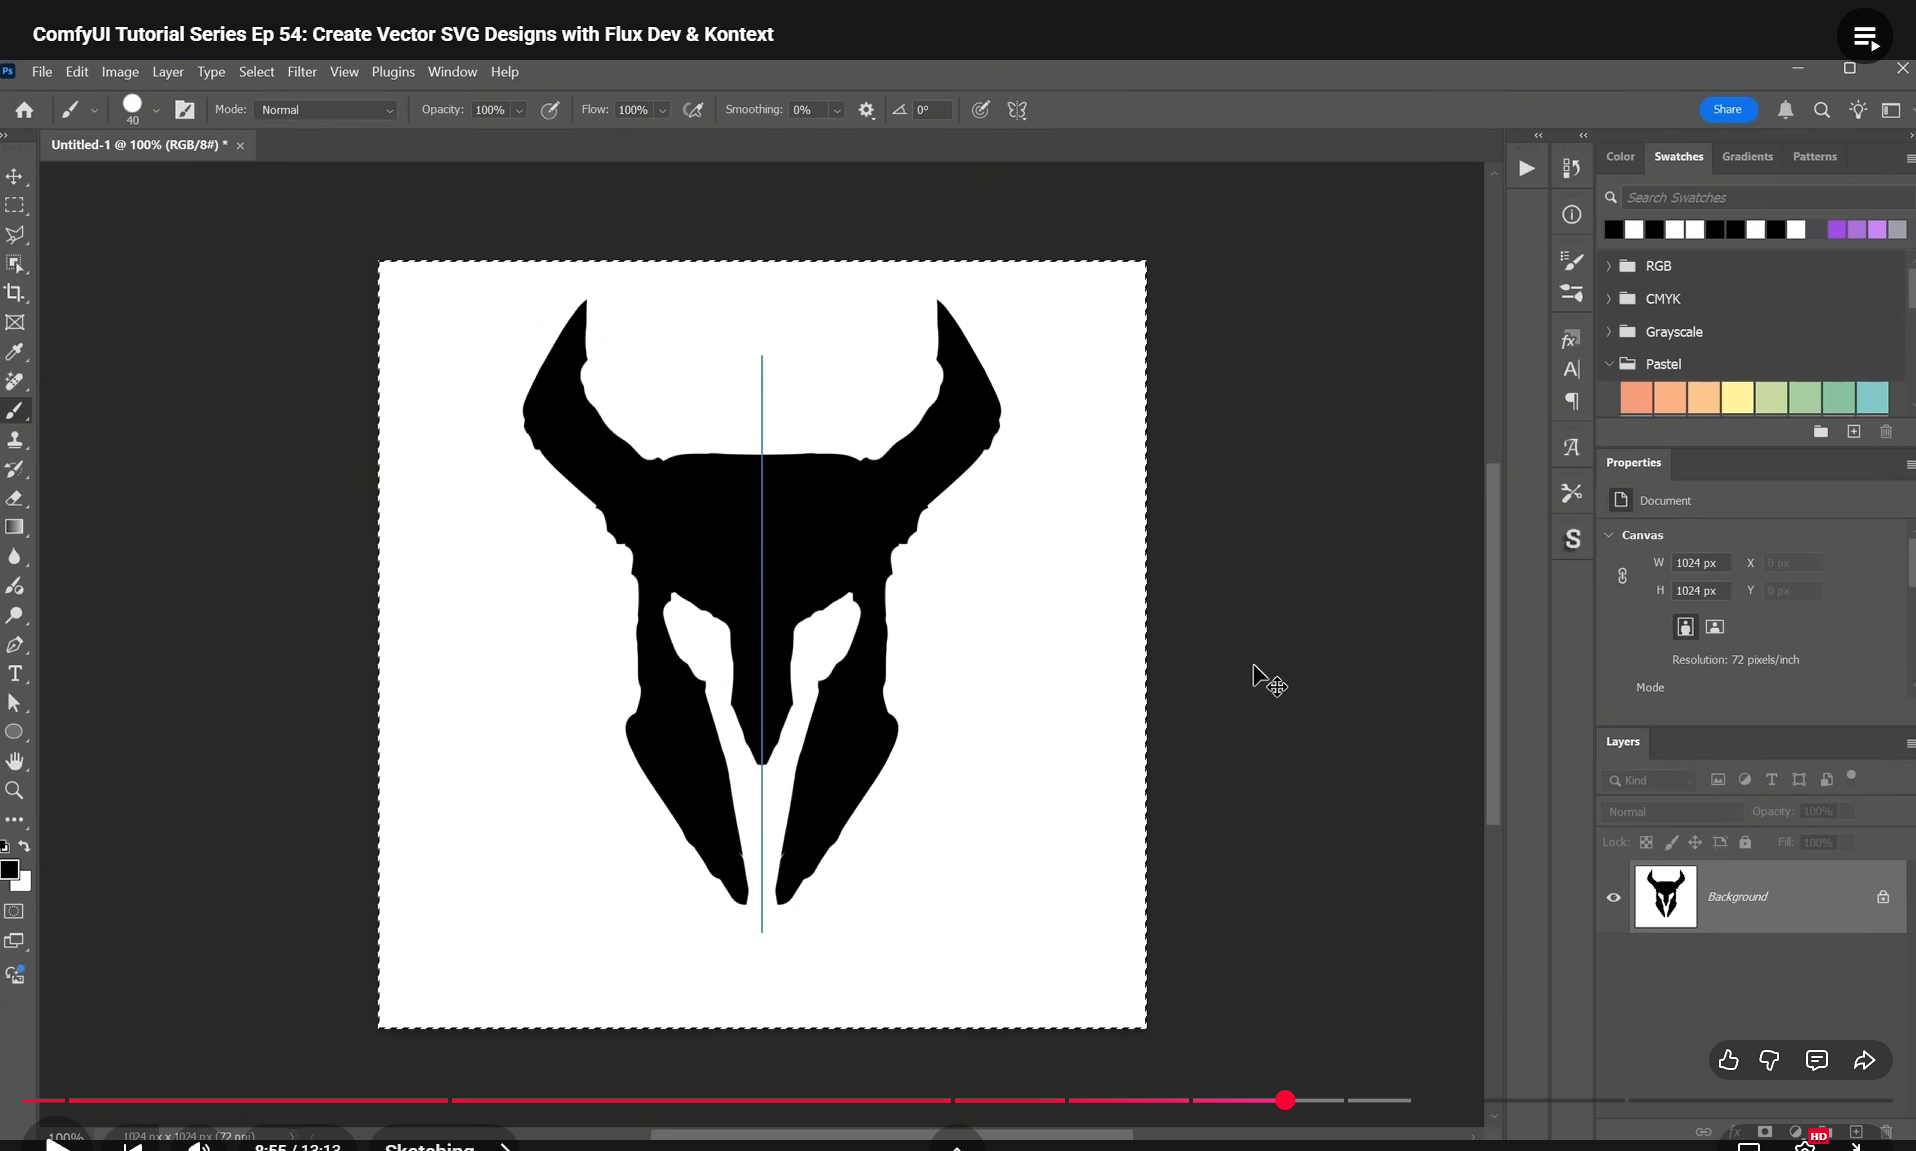Screen dimensions: 1916x1151
Task: Switch to the Gradients tab
Action: (1747, 157)
